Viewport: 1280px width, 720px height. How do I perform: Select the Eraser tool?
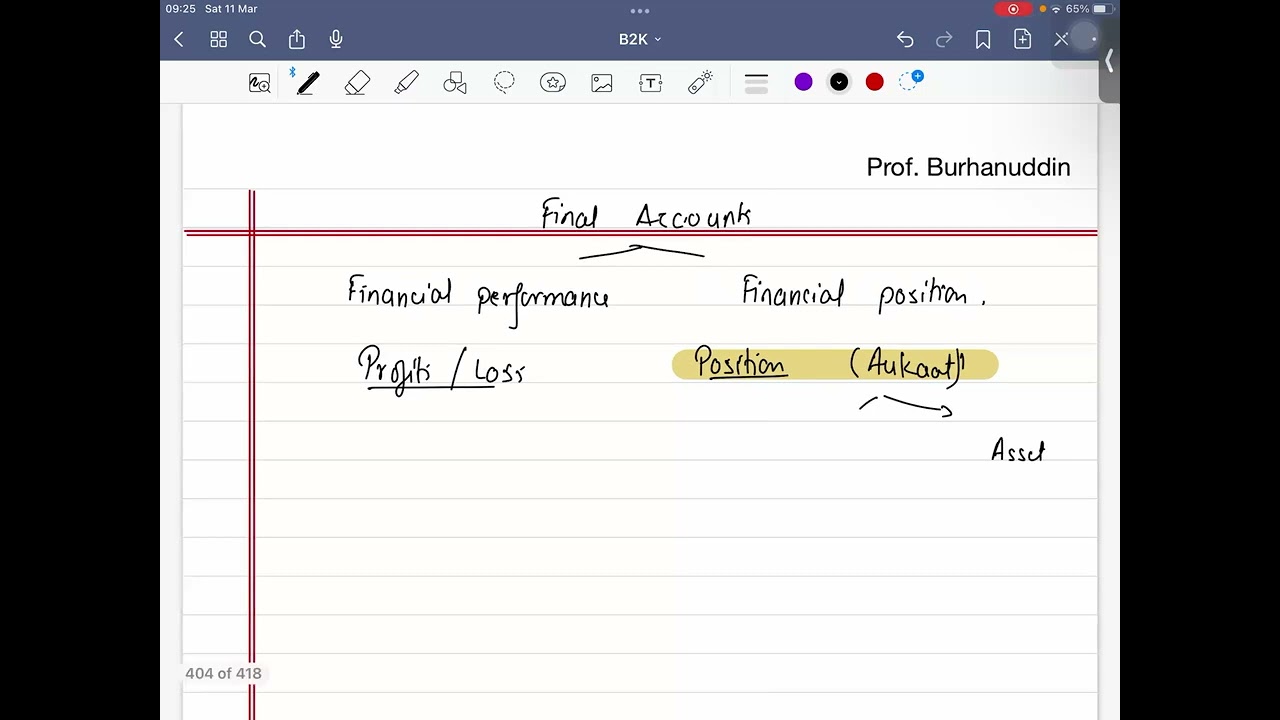(x=357, y=83)
